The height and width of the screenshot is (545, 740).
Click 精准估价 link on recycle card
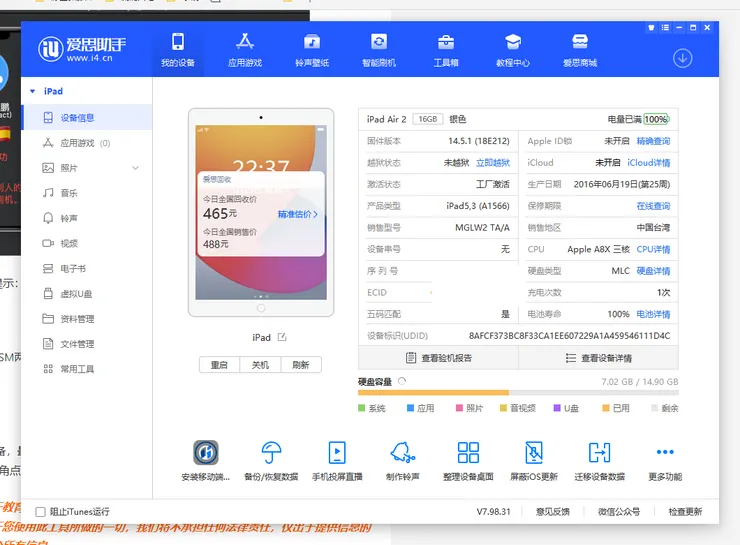coord(297,214)
